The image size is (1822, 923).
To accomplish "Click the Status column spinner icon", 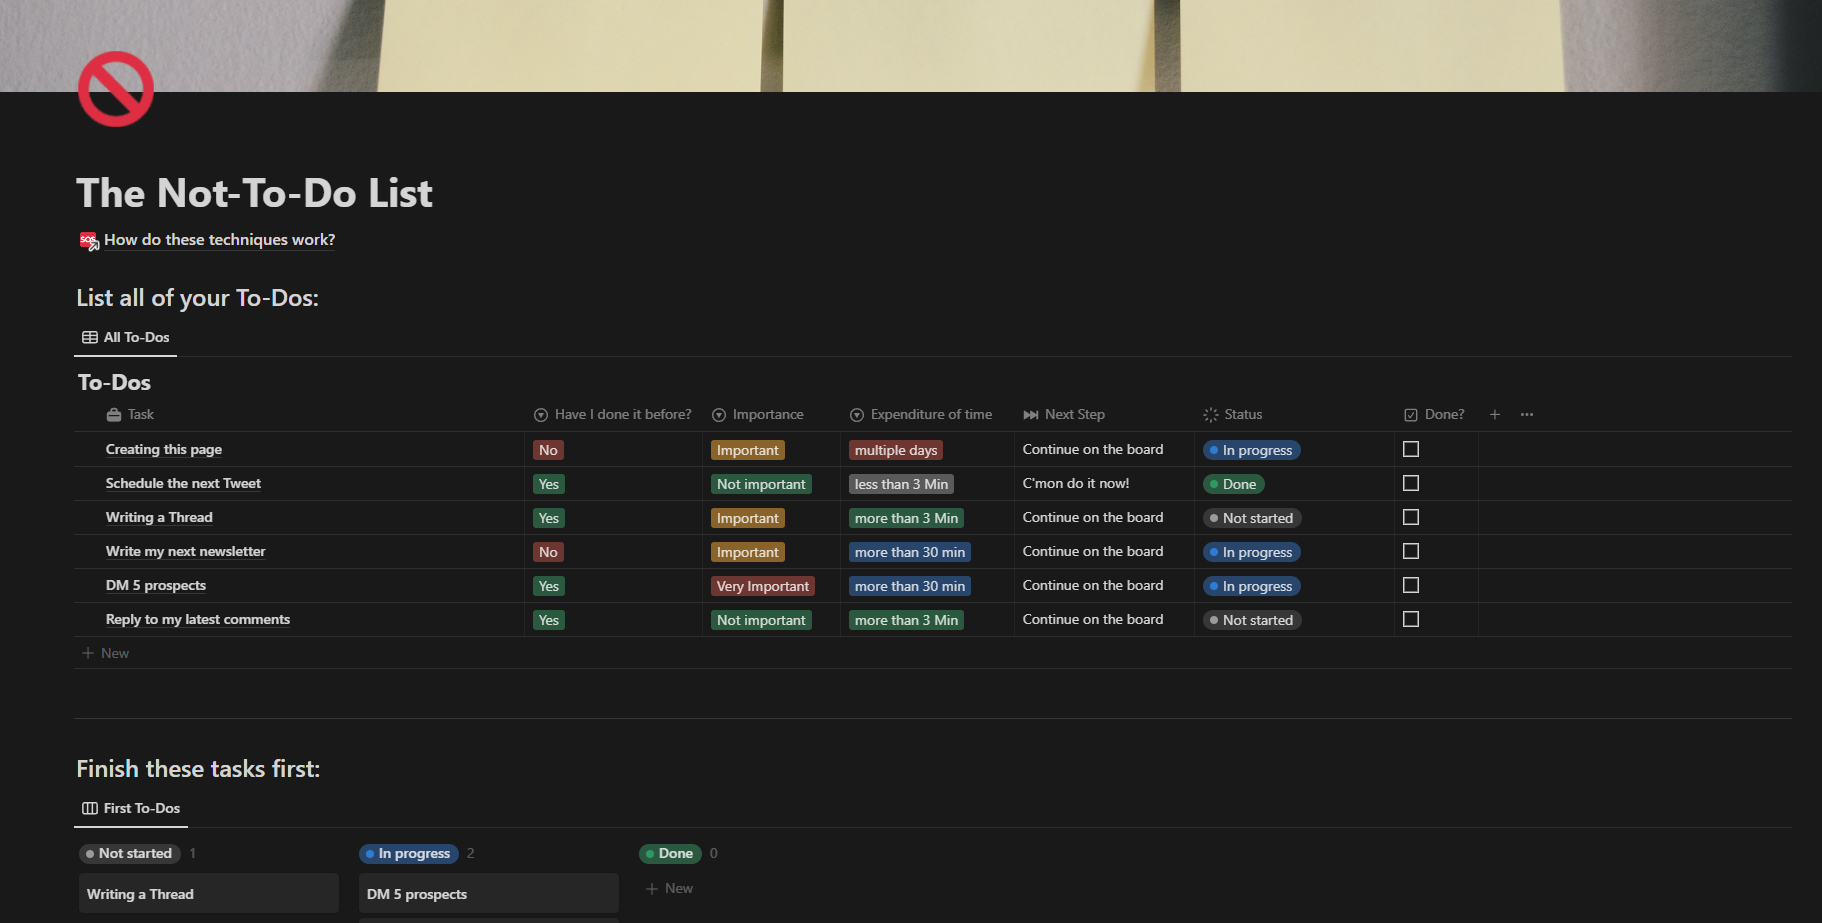I will [1211, 414].
